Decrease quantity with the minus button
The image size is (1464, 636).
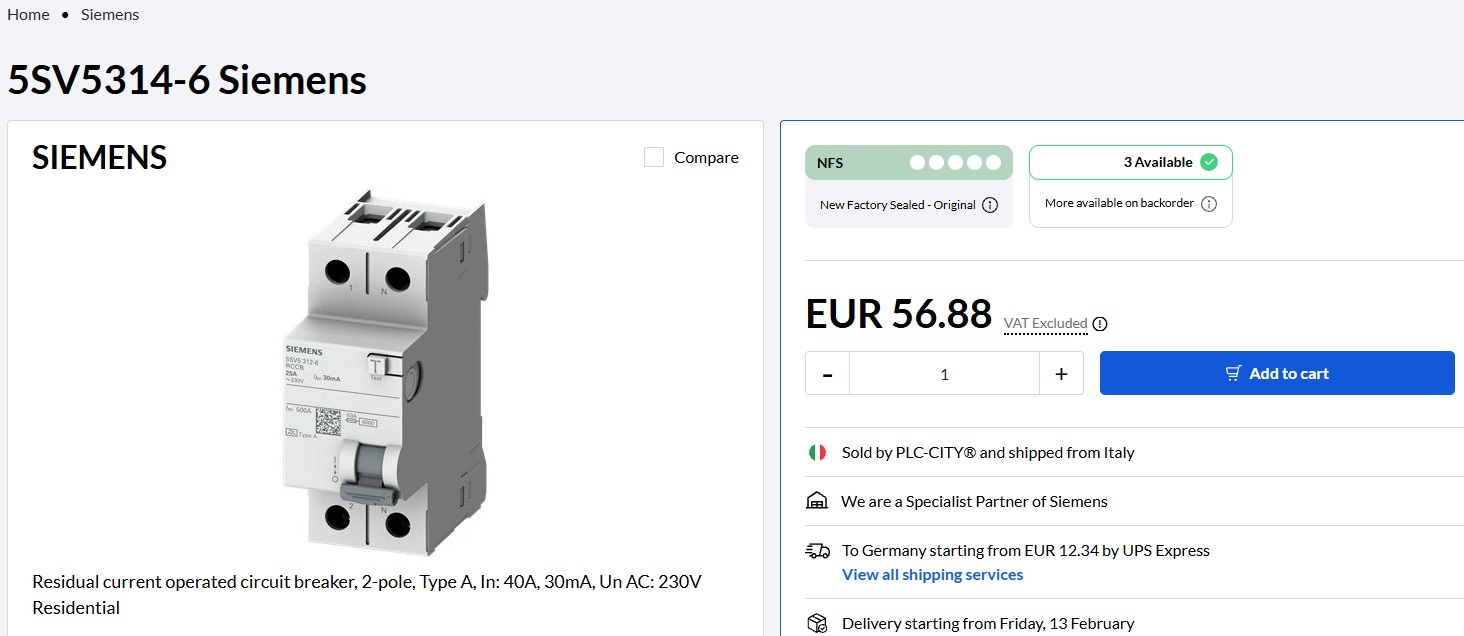(x=827, y=374)
